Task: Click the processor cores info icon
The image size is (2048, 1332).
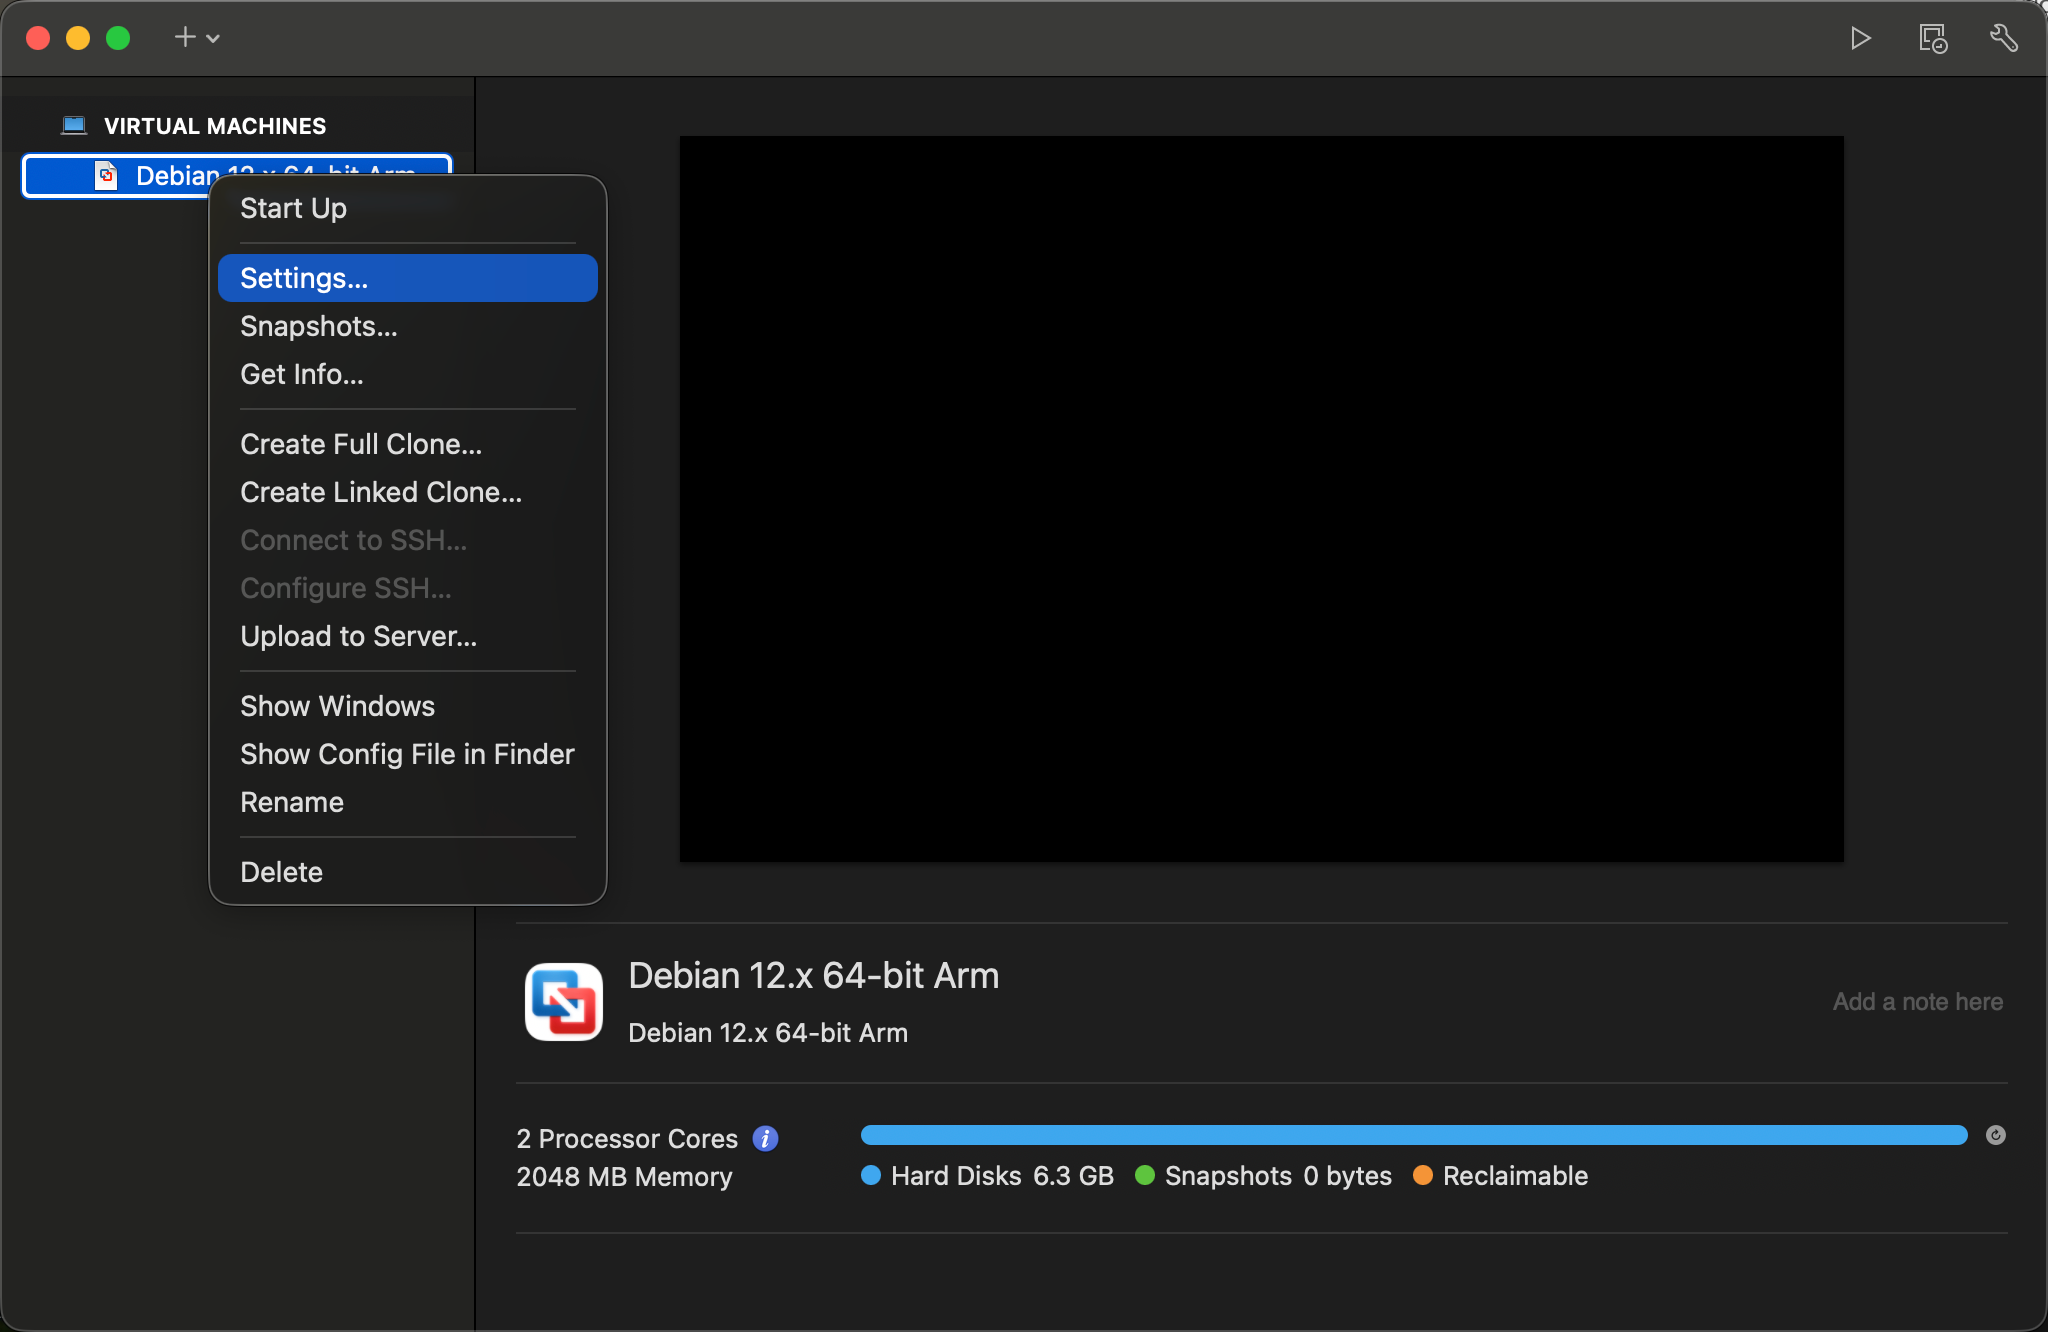Action: coord(765,1138)
